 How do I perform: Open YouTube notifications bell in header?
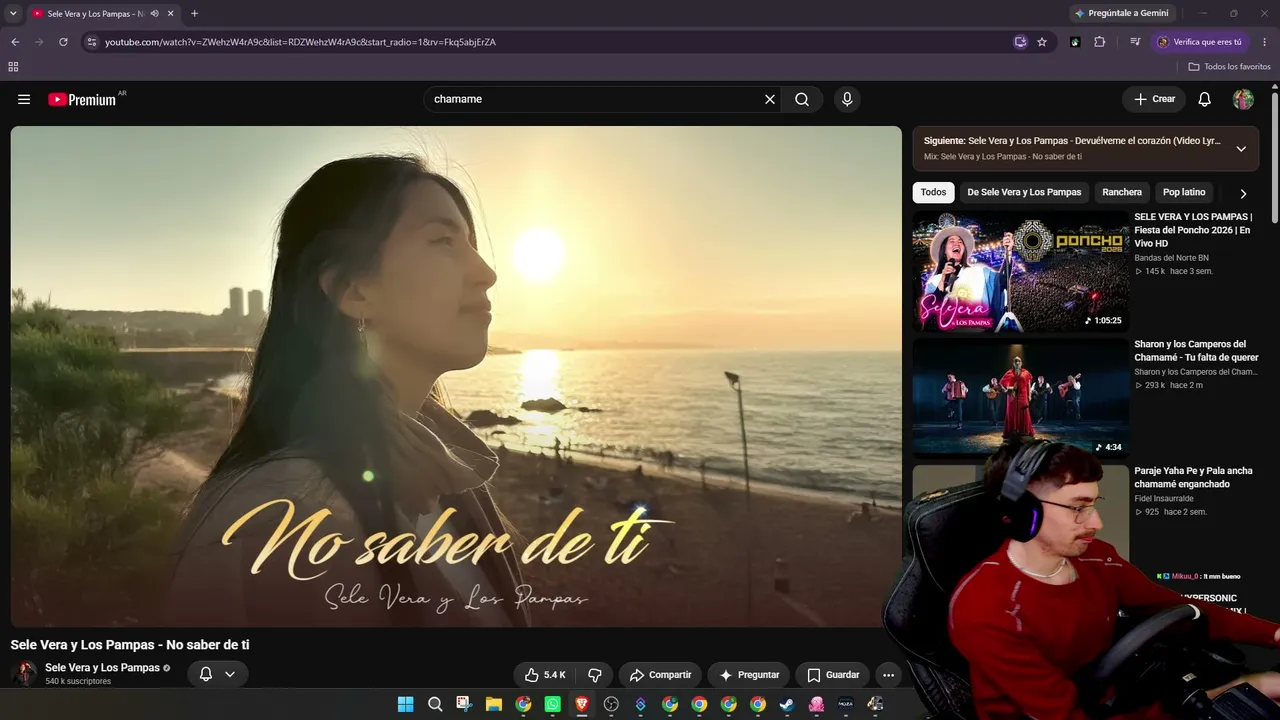tap(1205, 99)
